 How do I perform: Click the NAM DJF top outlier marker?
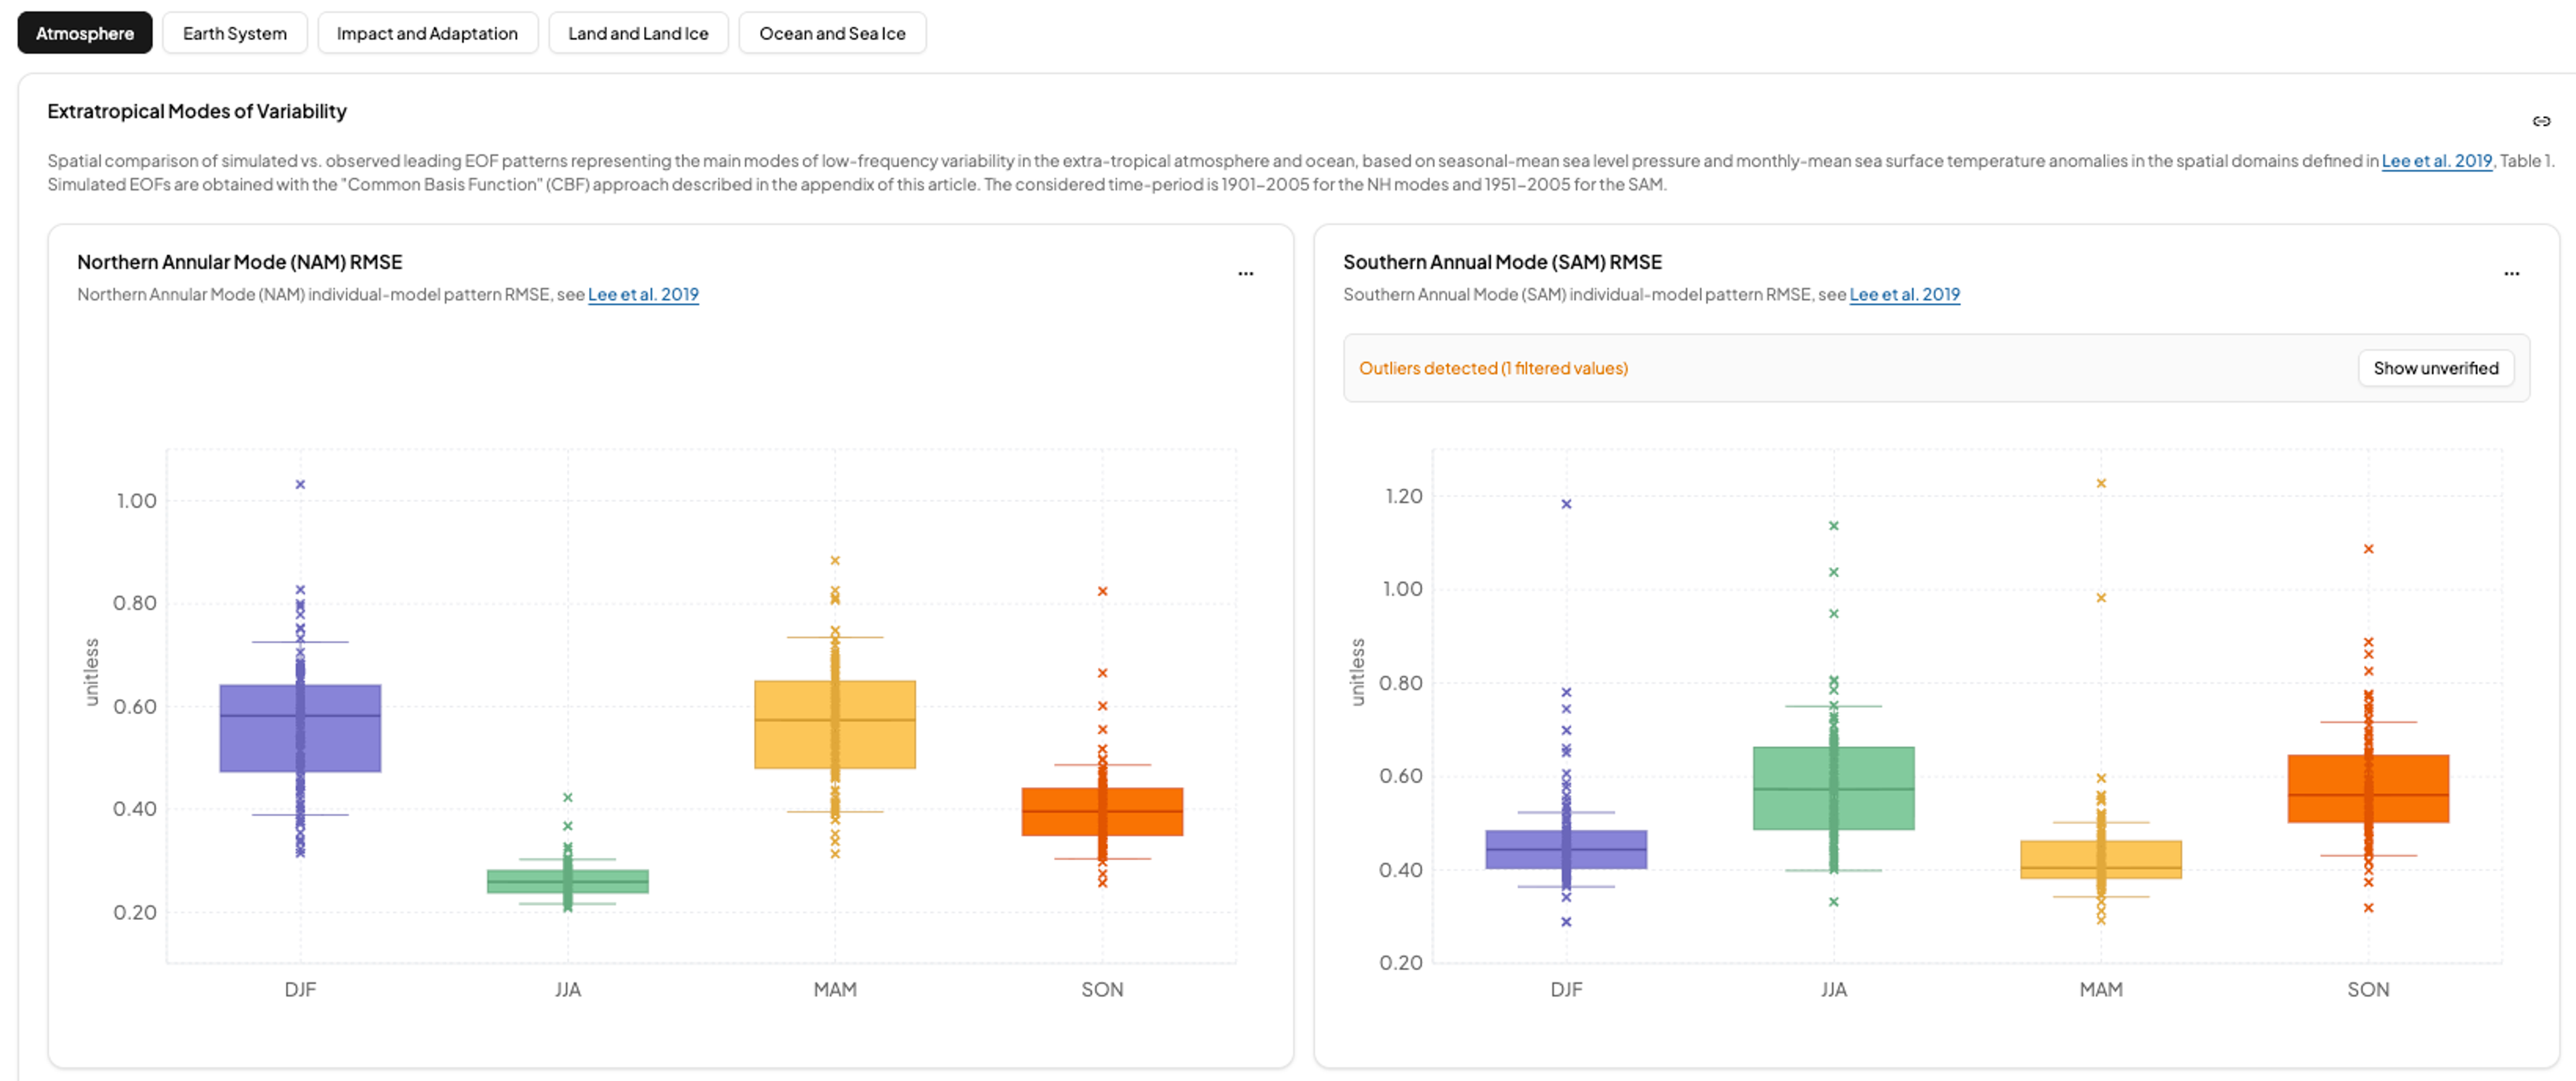[x=300, y=484]
